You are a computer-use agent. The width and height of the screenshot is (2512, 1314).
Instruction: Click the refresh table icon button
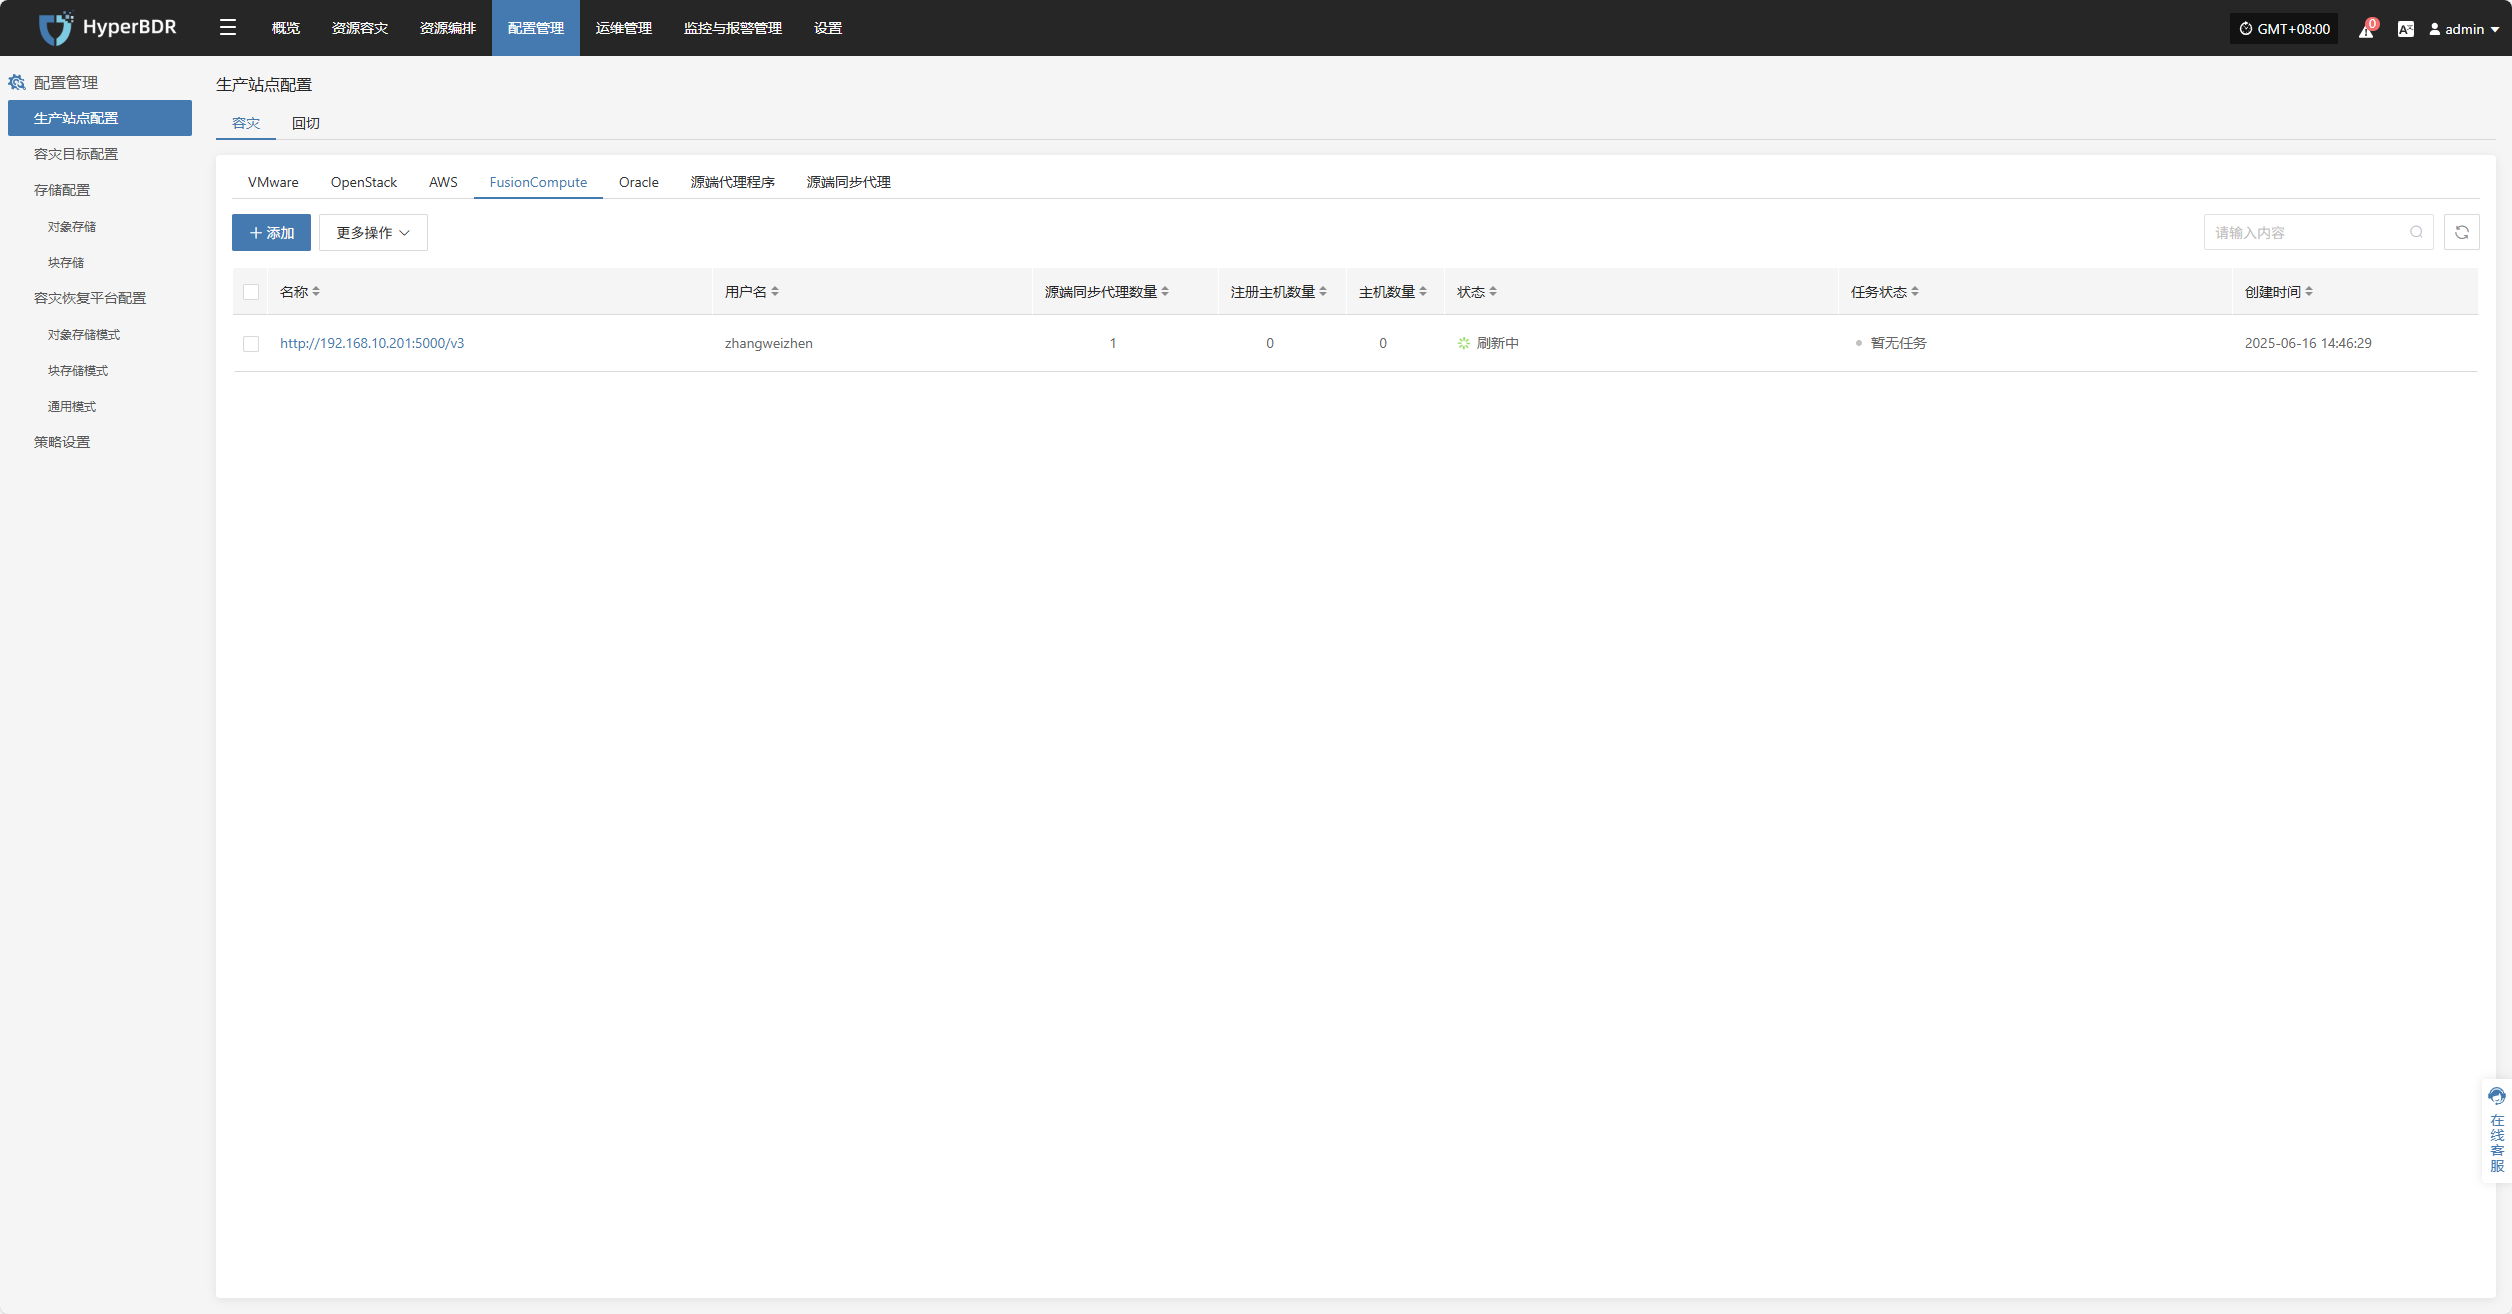[2462, 233]
